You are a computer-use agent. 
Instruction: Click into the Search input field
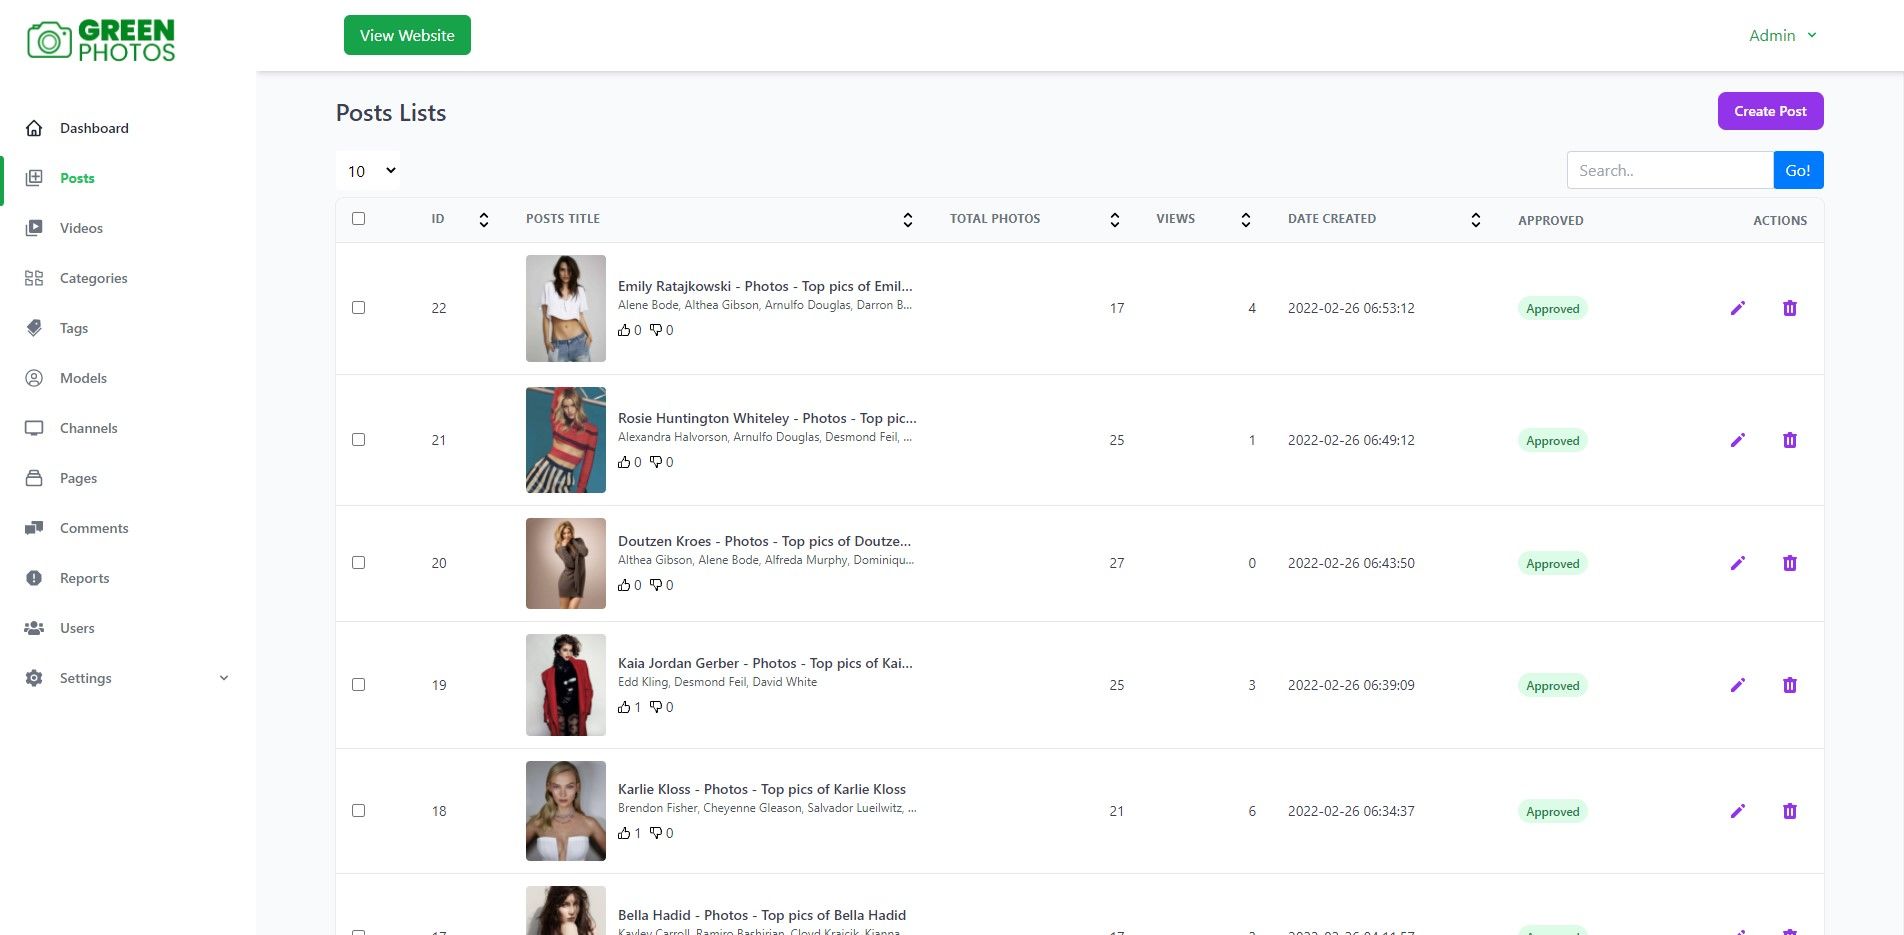coord(1669,171)
